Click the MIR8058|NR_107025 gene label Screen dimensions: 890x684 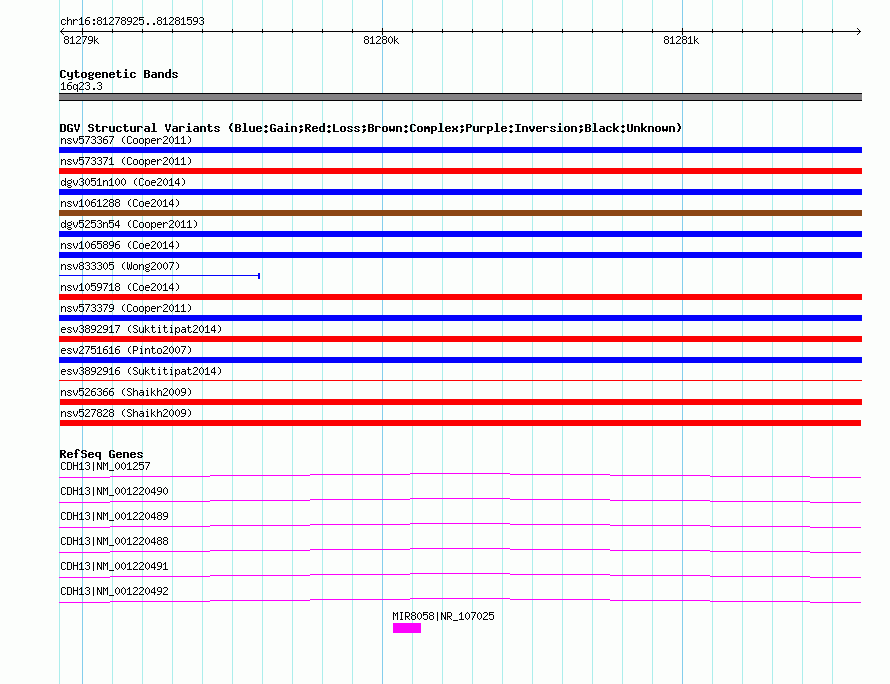pos(443,616)
